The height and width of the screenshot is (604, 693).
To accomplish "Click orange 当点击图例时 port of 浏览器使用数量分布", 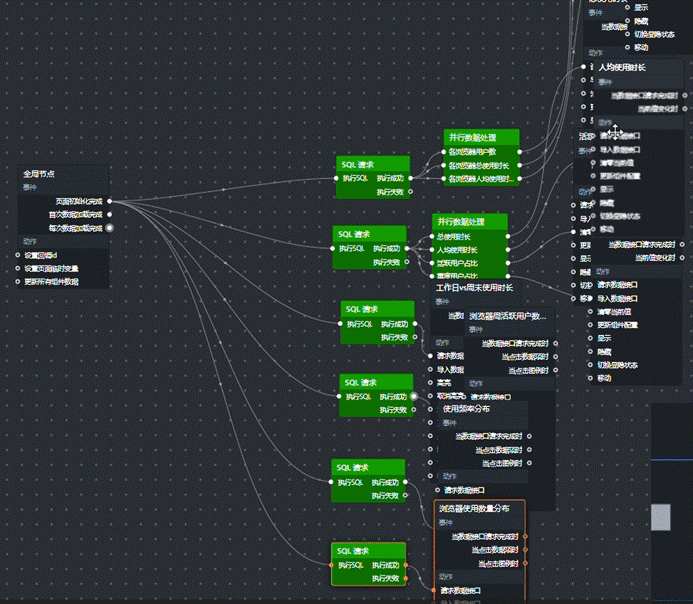I will tap(525, 563).
